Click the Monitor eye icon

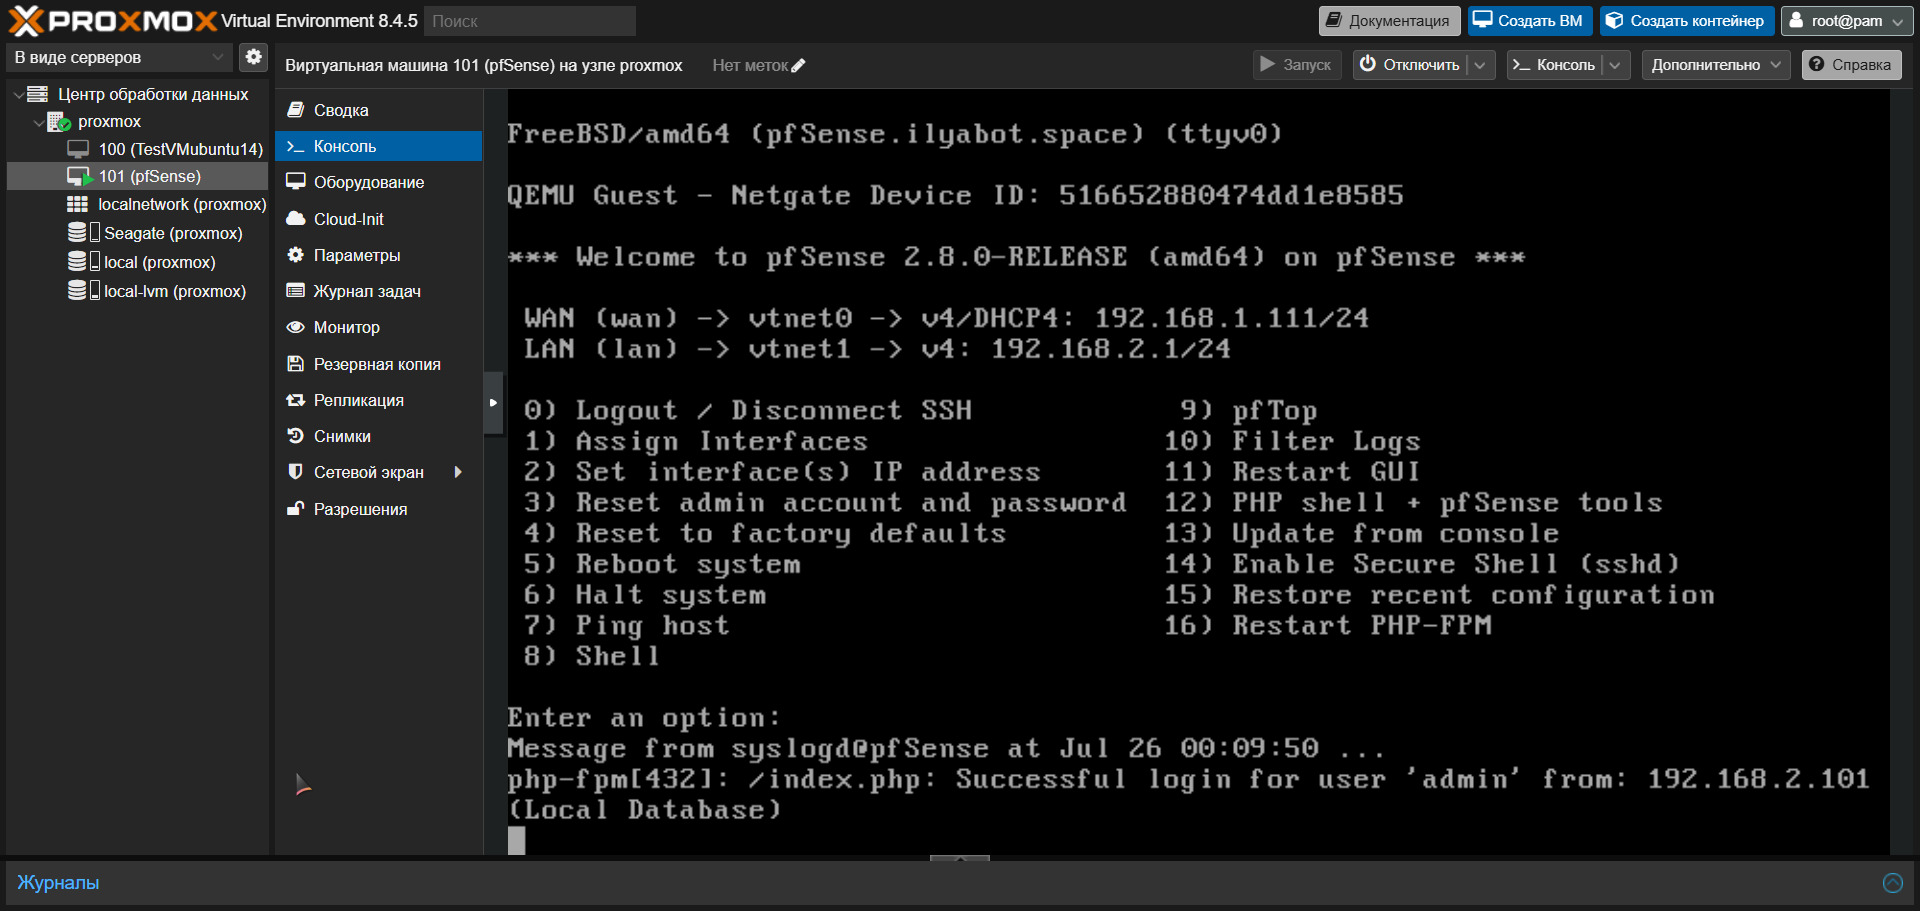[296, 327]
